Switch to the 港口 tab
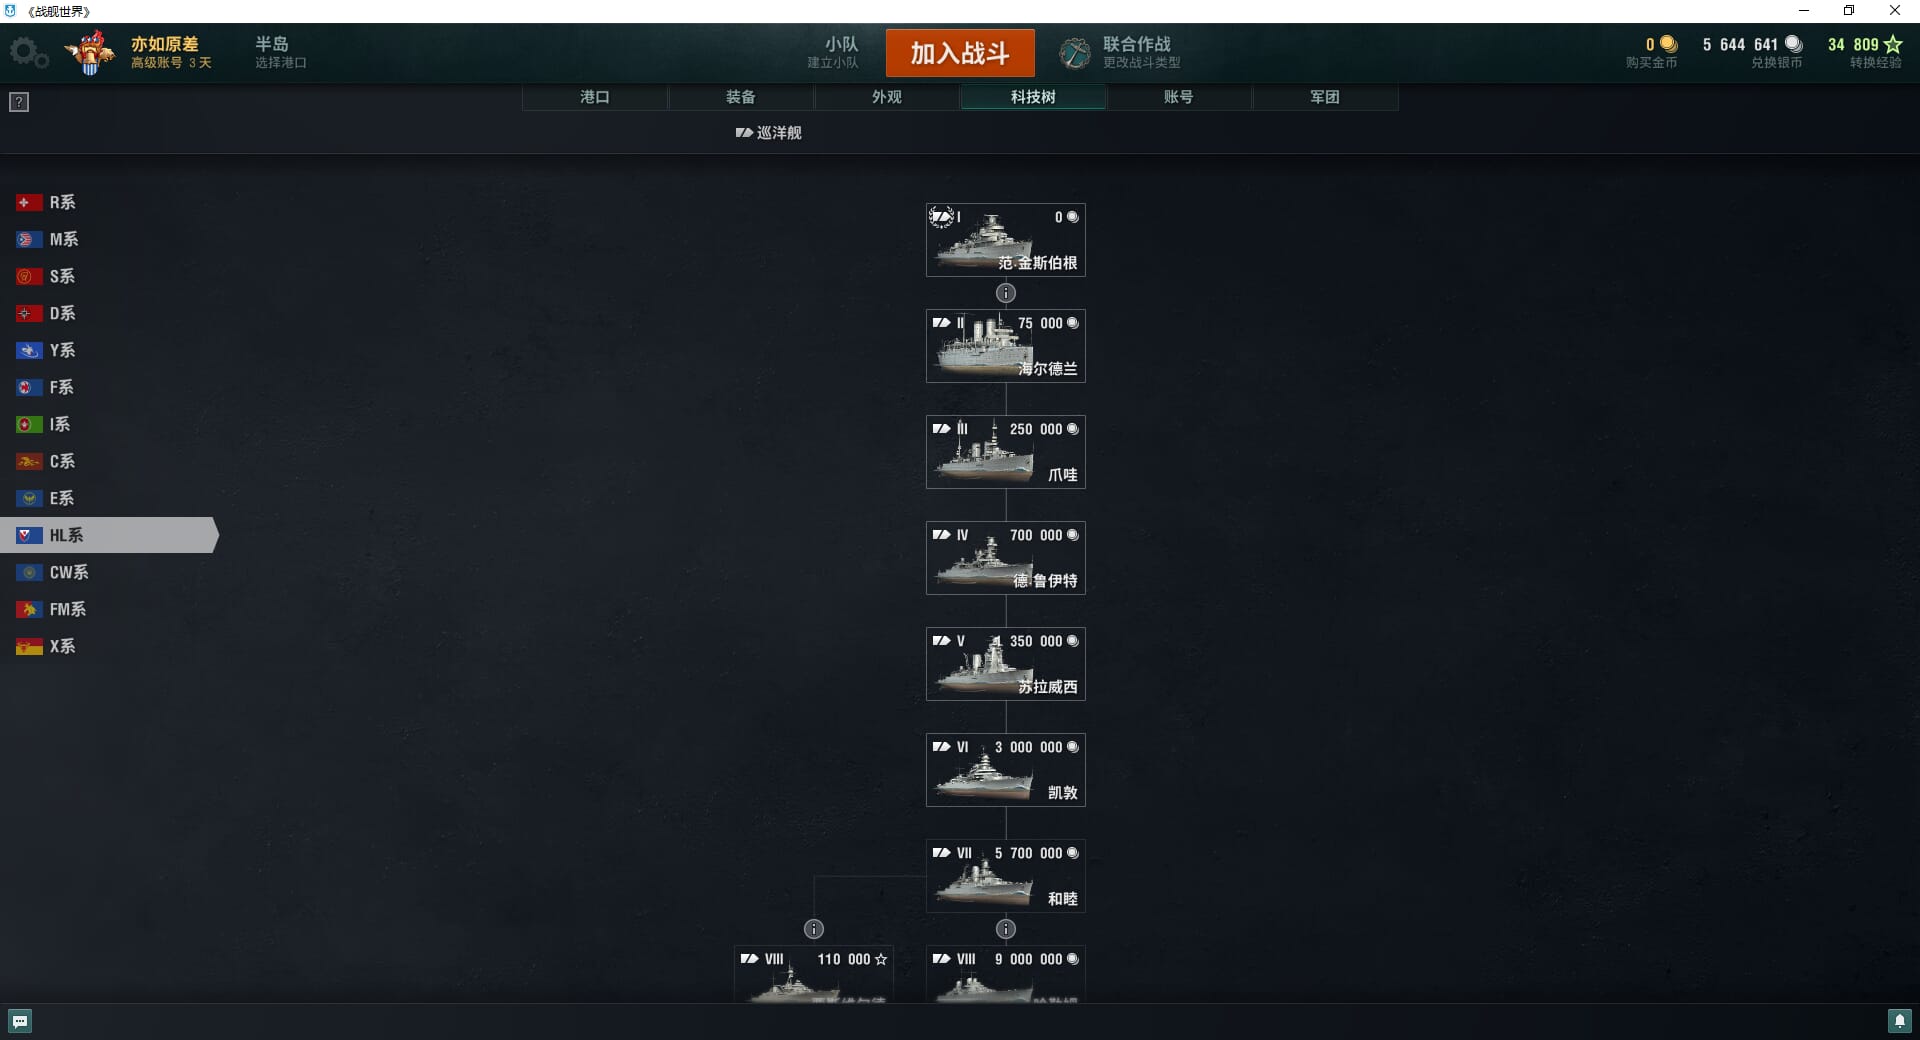 click(x=595, y=97)
